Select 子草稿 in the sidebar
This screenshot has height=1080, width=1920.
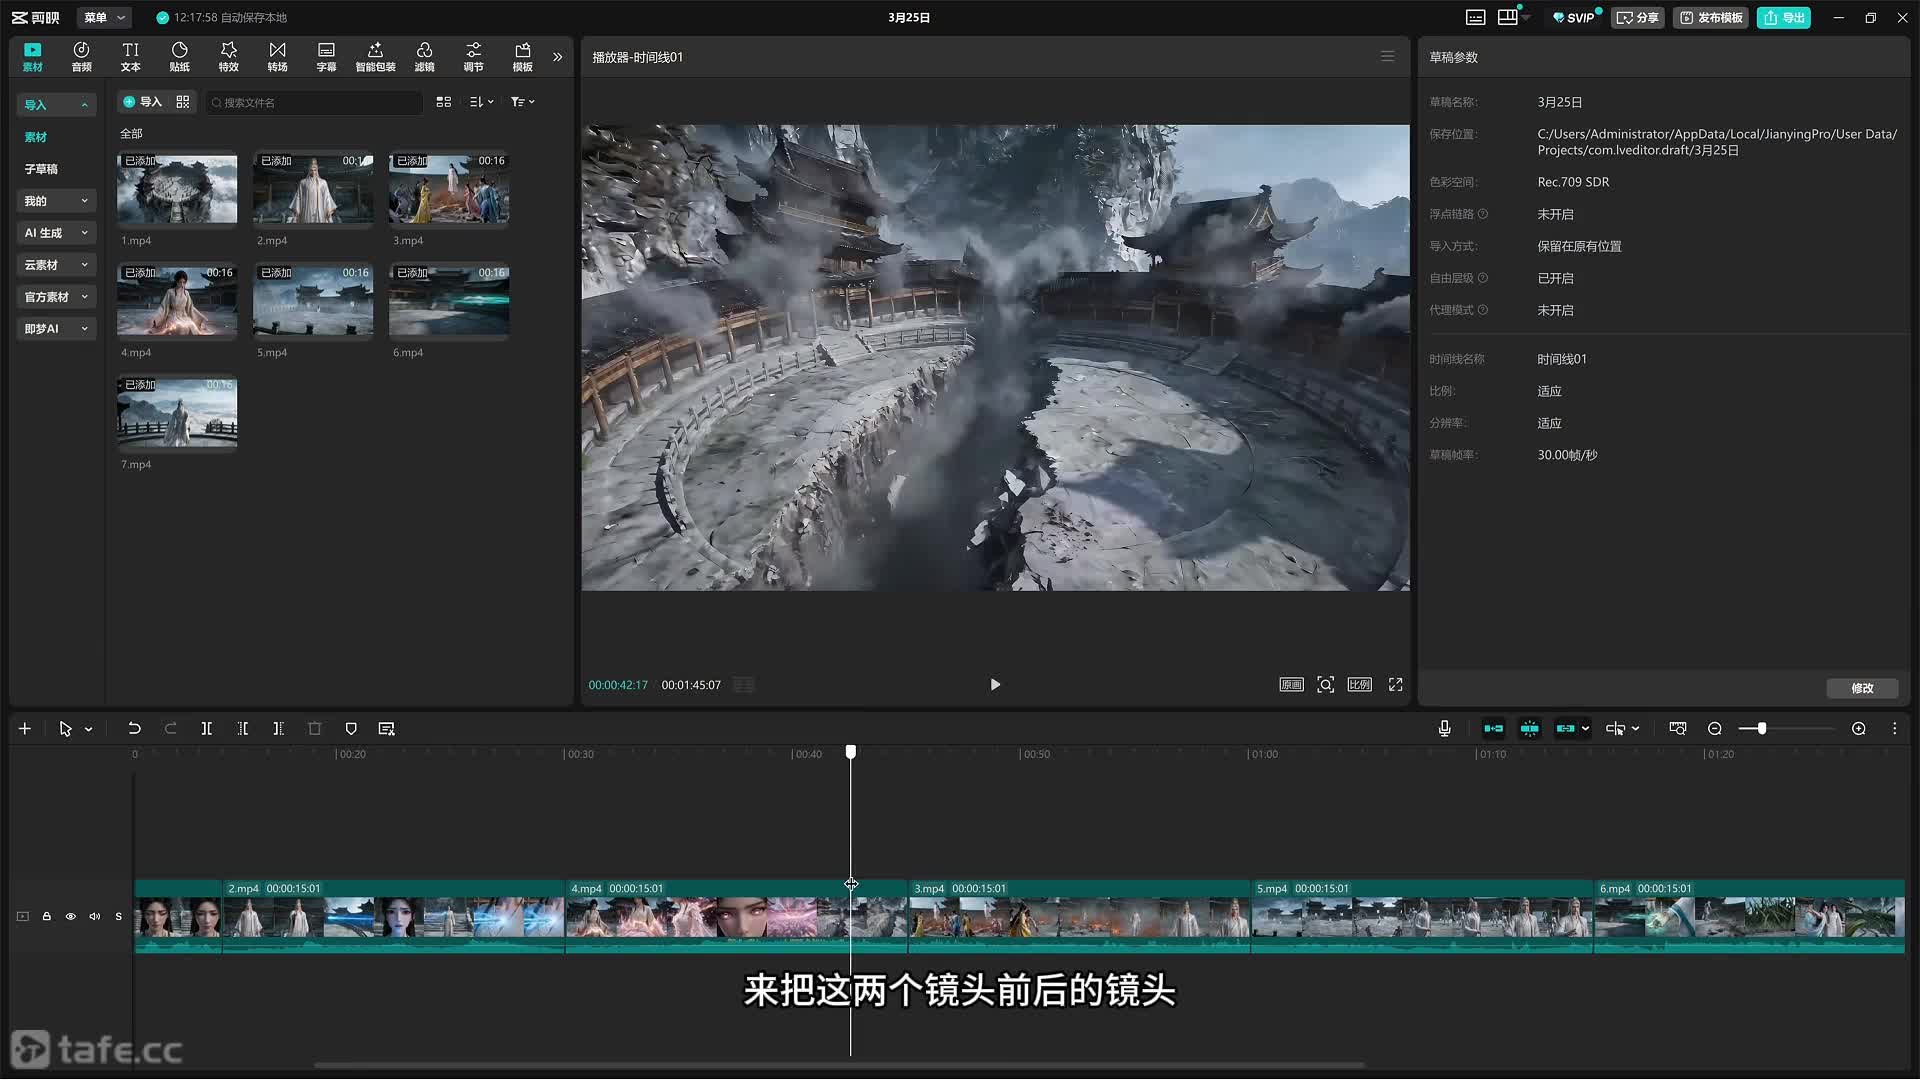coord(42,169)
